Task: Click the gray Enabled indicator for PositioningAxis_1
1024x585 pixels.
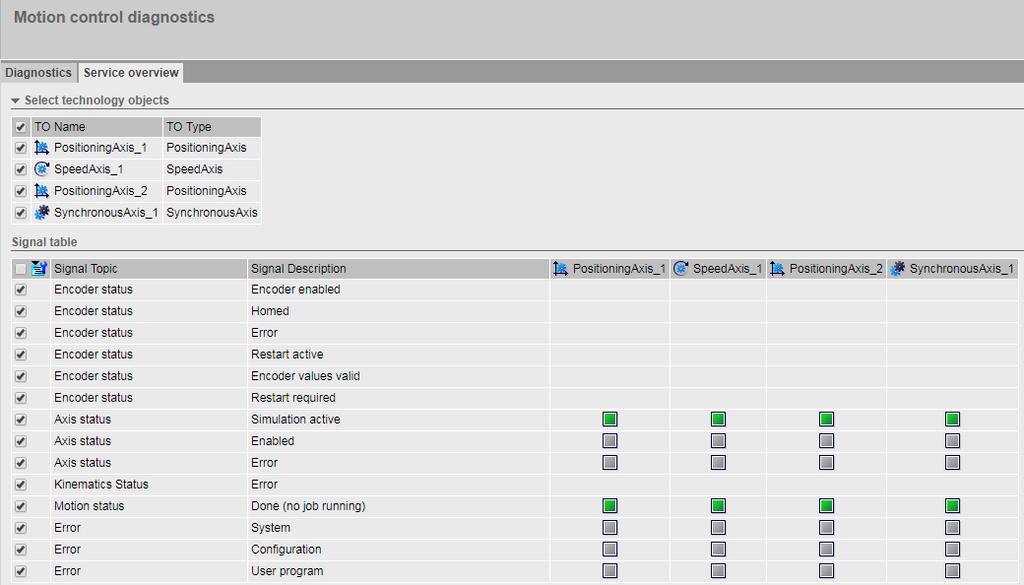Action: 610,441
